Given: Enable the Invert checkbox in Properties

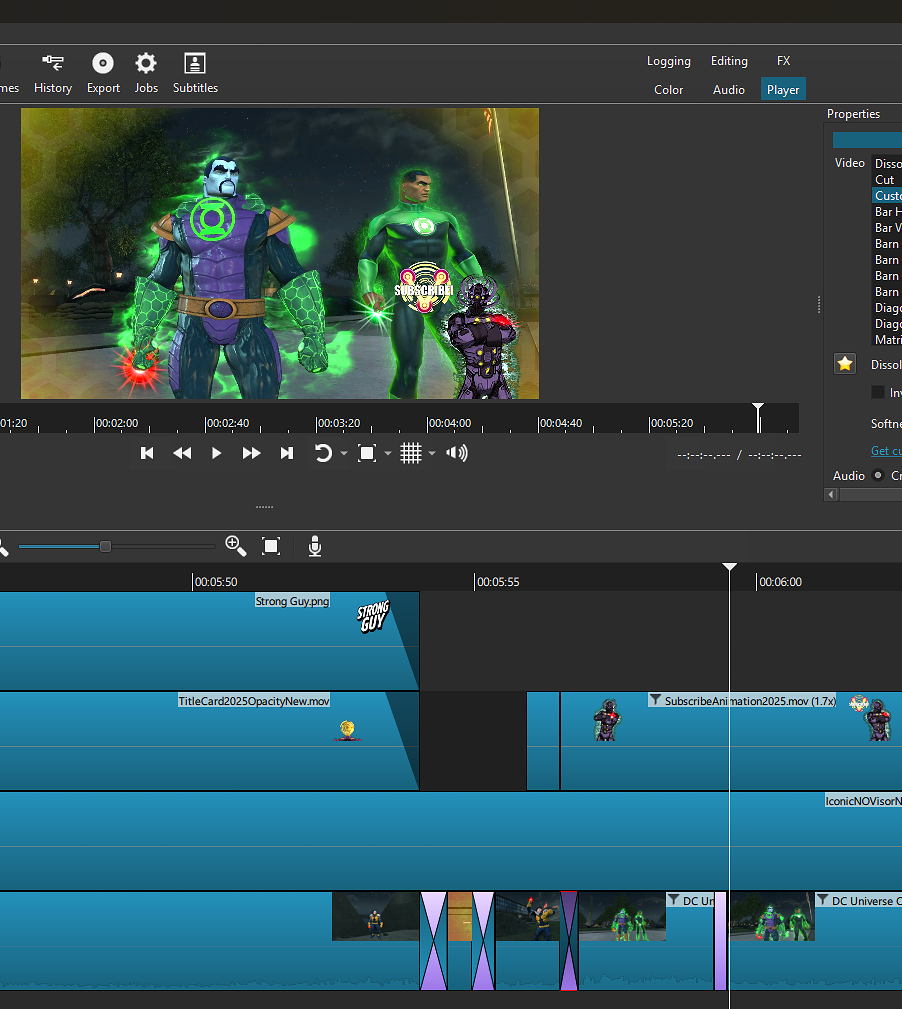Looking at the screenshot, I should point(878,393).
